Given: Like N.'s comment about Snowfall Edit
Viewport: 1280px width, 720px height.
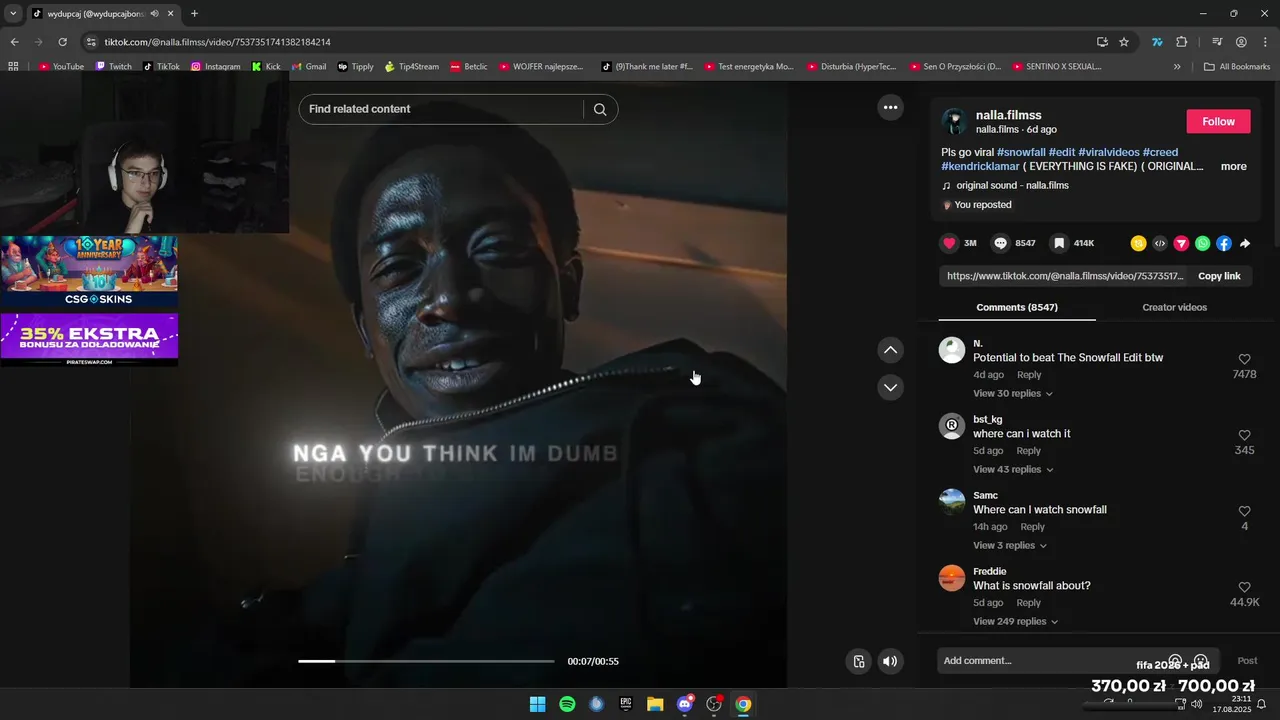Looking at the screenshot, I should (1244, 359).
